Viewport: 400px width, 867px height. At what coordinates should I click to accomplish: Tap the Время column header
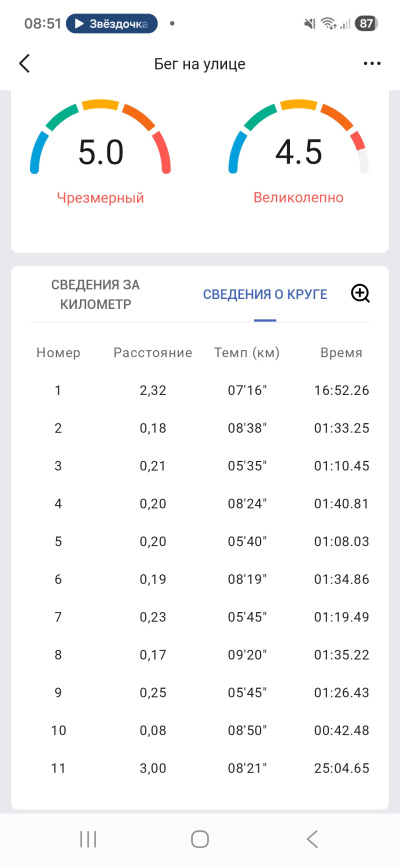tap(341, 353)
